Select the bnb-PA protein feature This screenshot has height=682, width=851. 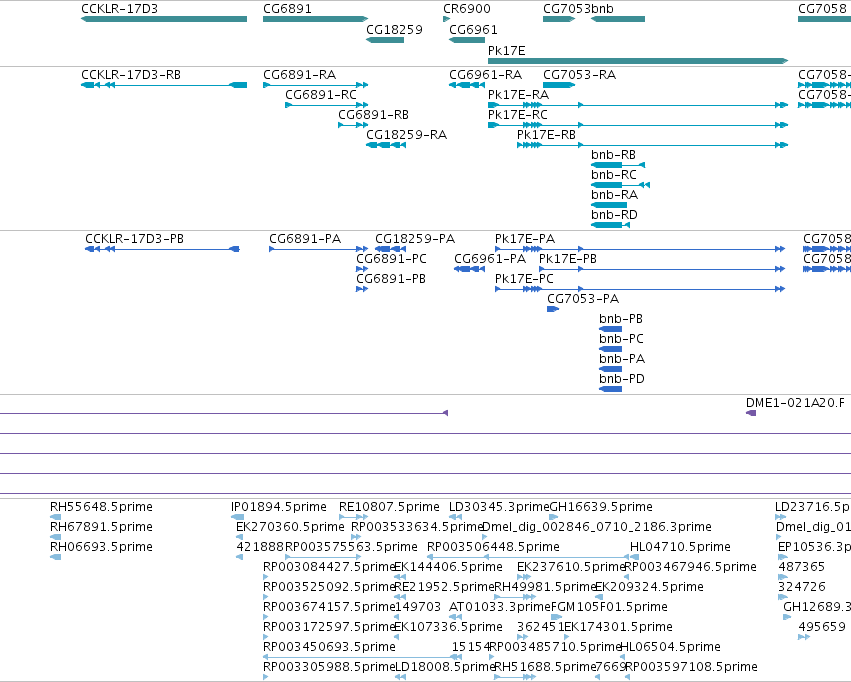611,369
